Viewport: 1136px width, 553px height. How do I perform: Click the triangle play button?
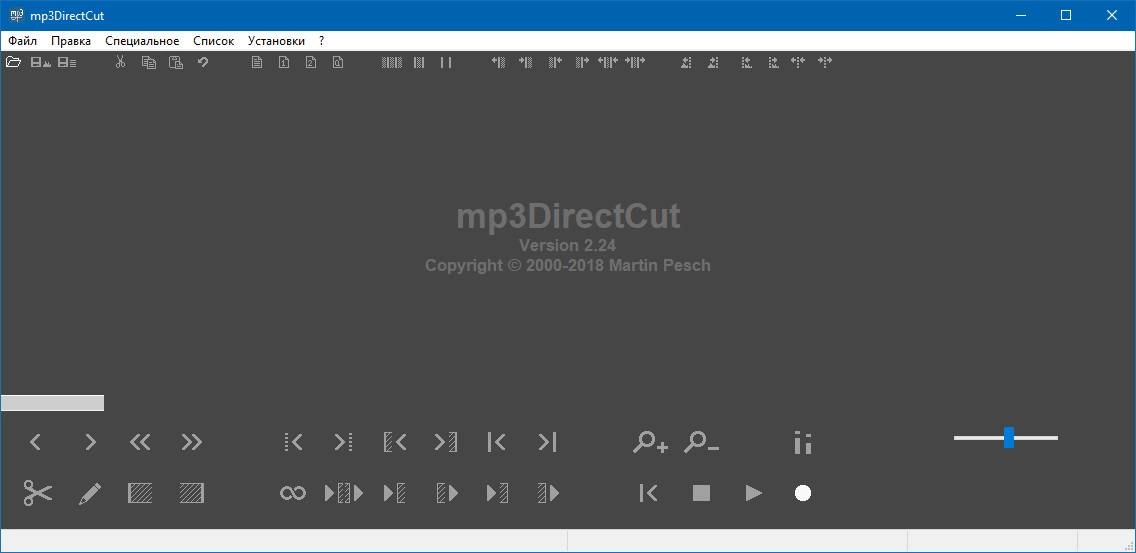[x=753, y=493]
